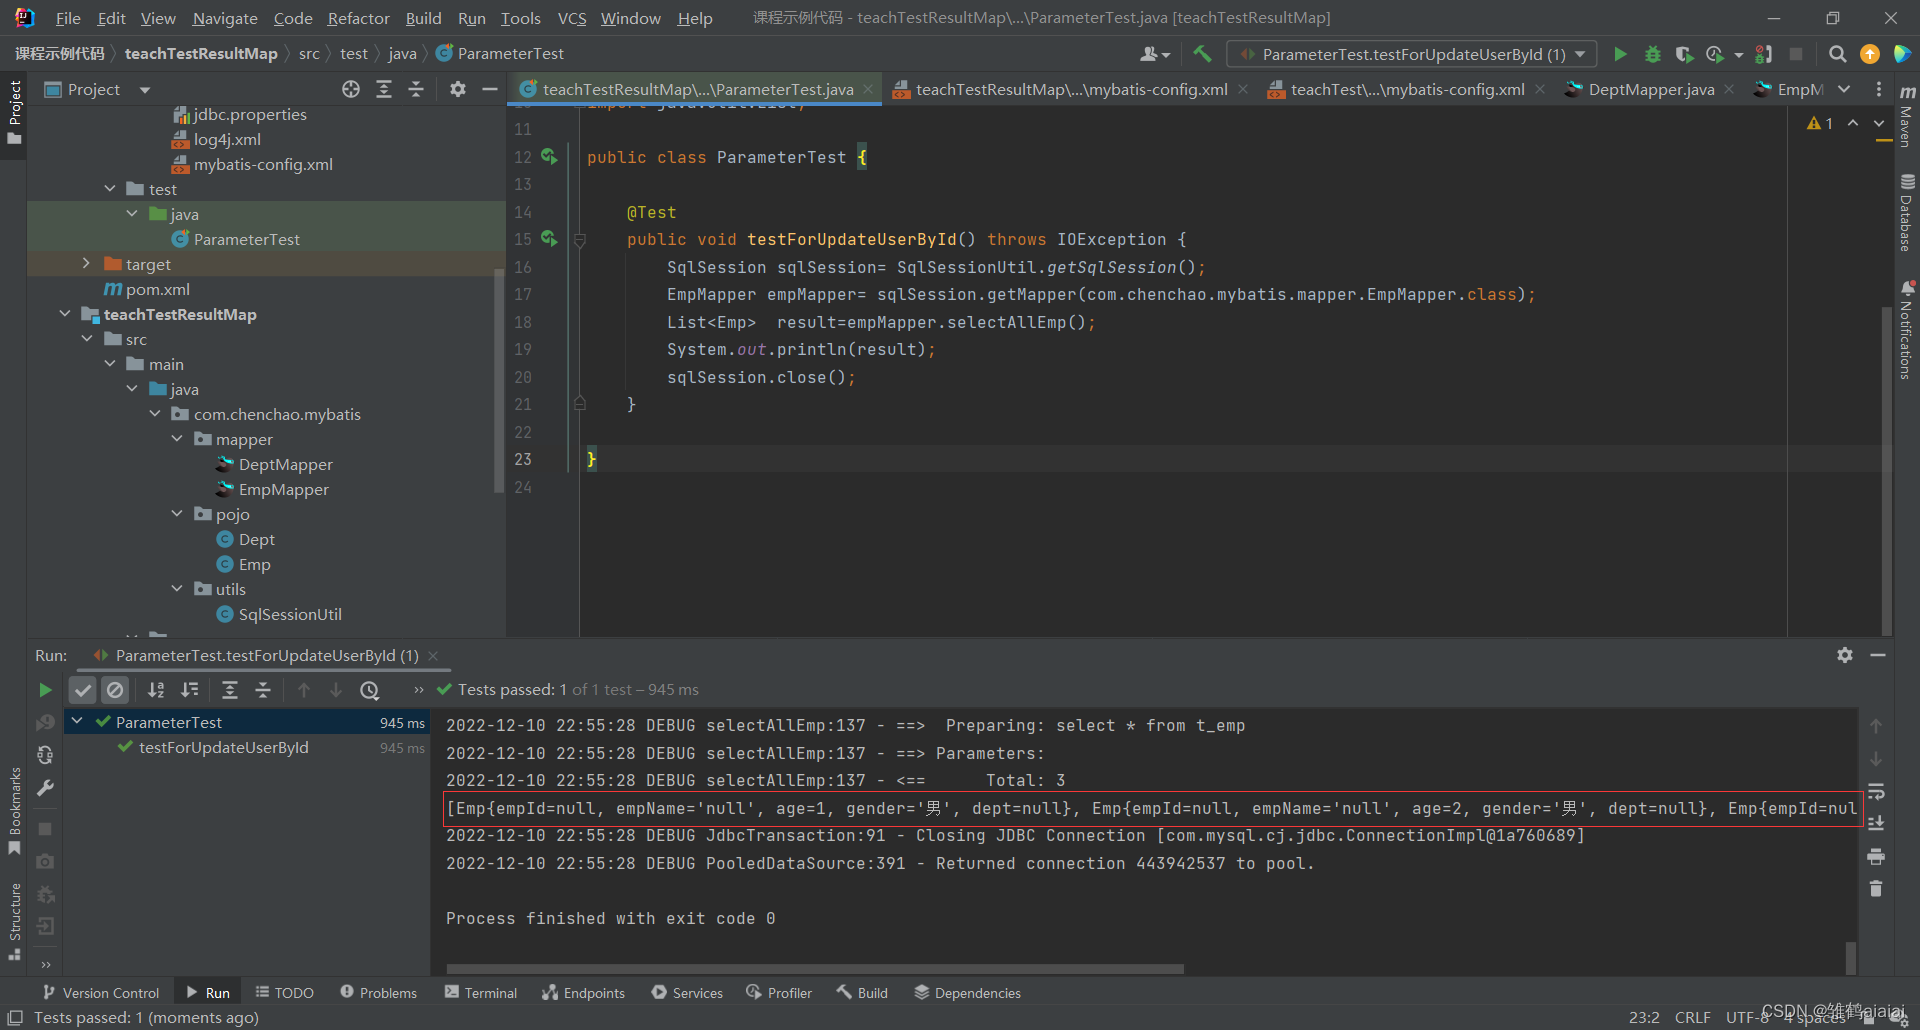Expand all test nodes icon in Run toolbar
This screenshot has width=1920, height=1030.
pyautogui.click(x=230, y=690)
